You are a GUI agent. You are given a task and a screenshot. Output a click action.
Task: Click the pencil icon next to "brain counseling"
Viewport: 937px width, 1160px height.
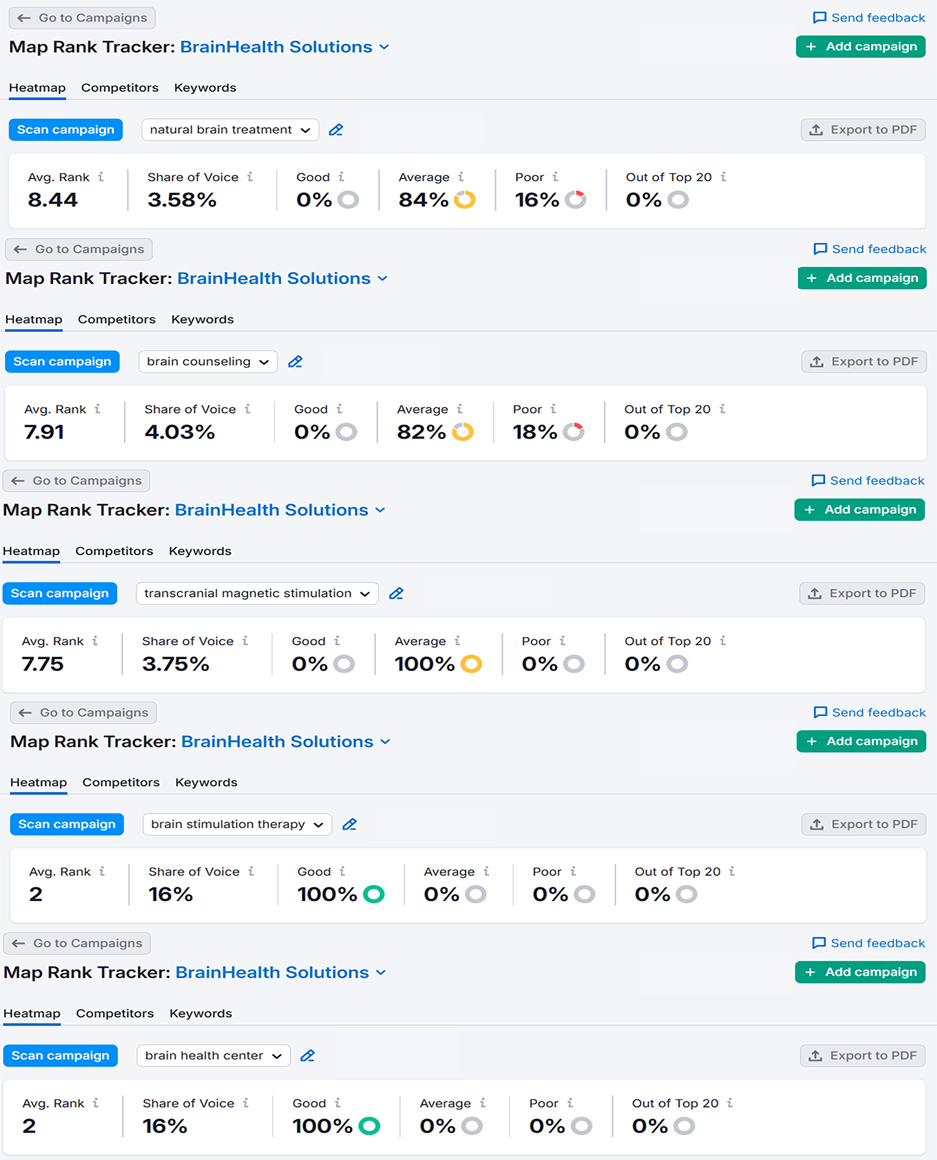click(x=295, y=362)
